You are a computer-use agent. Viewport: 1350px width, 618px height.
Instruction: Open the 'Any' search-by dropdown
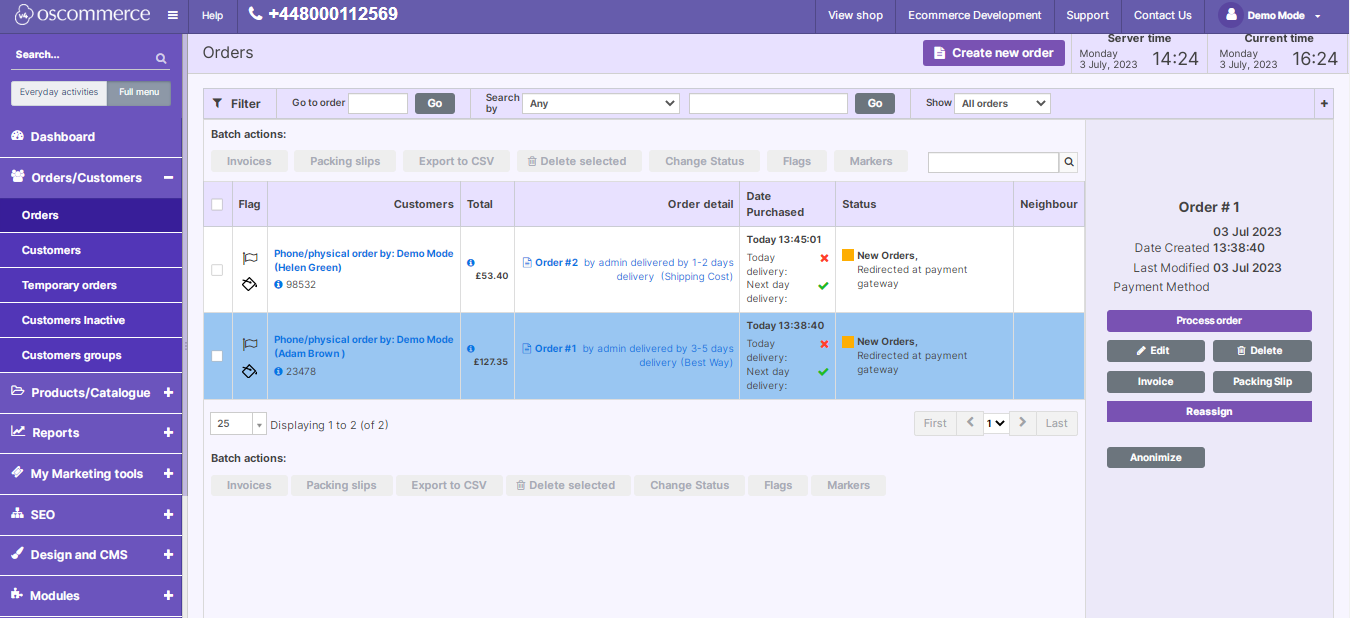pos(600,103)
